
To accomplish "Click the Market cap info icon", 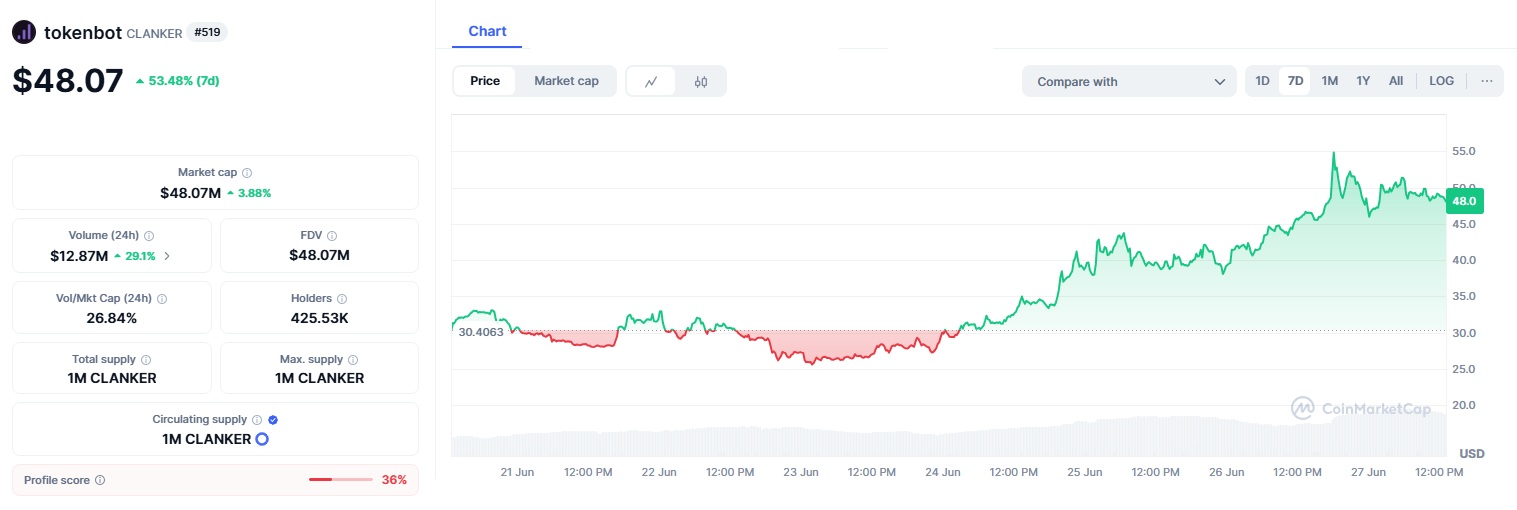I will [247, 173].
